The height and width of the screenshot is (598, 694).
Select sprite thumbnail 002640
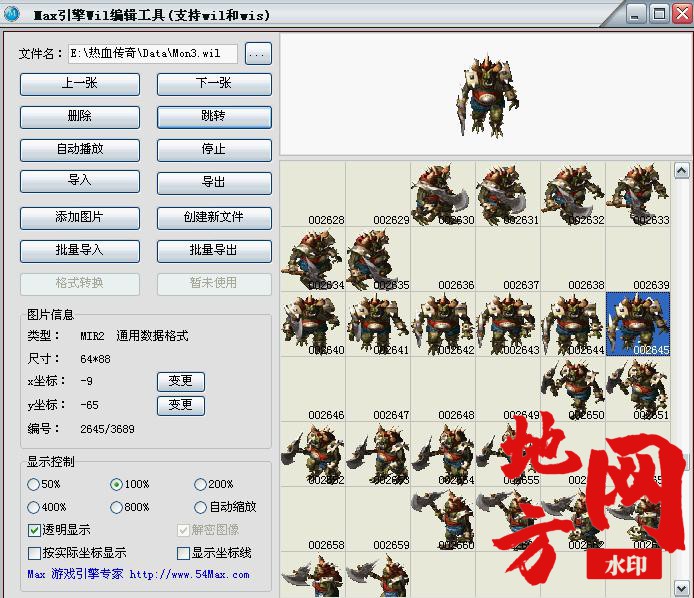pyautogui.click(x=313, y=324)
